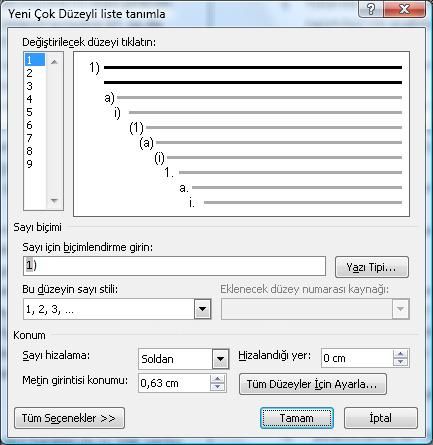Click the level list scroll up arrow
This screenshot has height=445, width=433.
click(54, 62)
